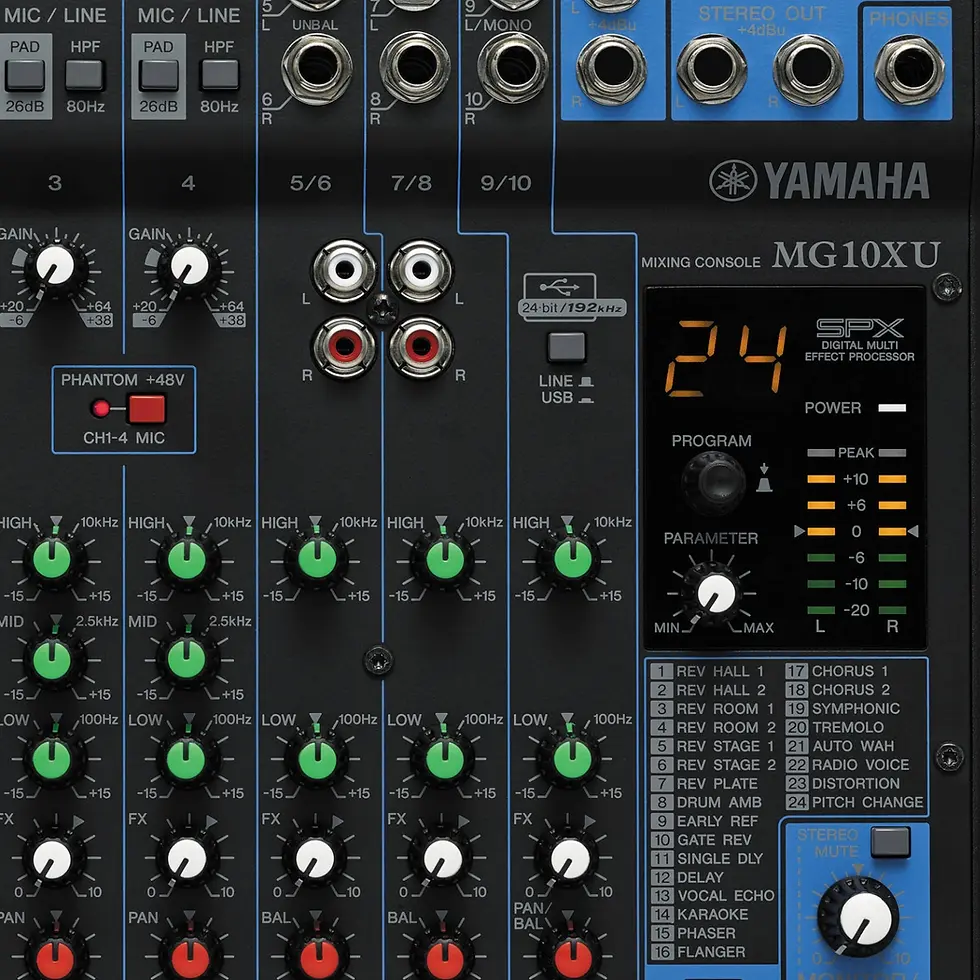Click the channel 9/10 LOW EQ knob

pyautogui.click(x=572, y=758)
